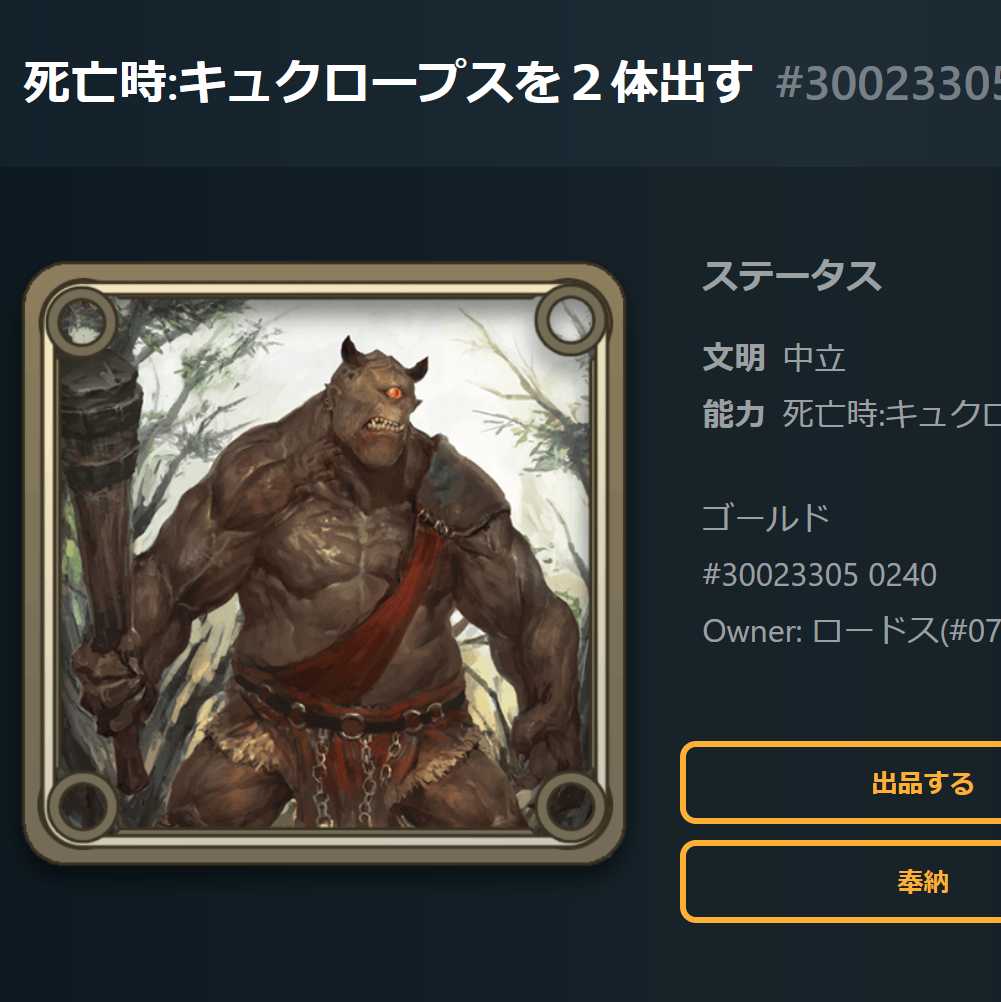
Task: Click the 能力 label
Action: [734, 413]
